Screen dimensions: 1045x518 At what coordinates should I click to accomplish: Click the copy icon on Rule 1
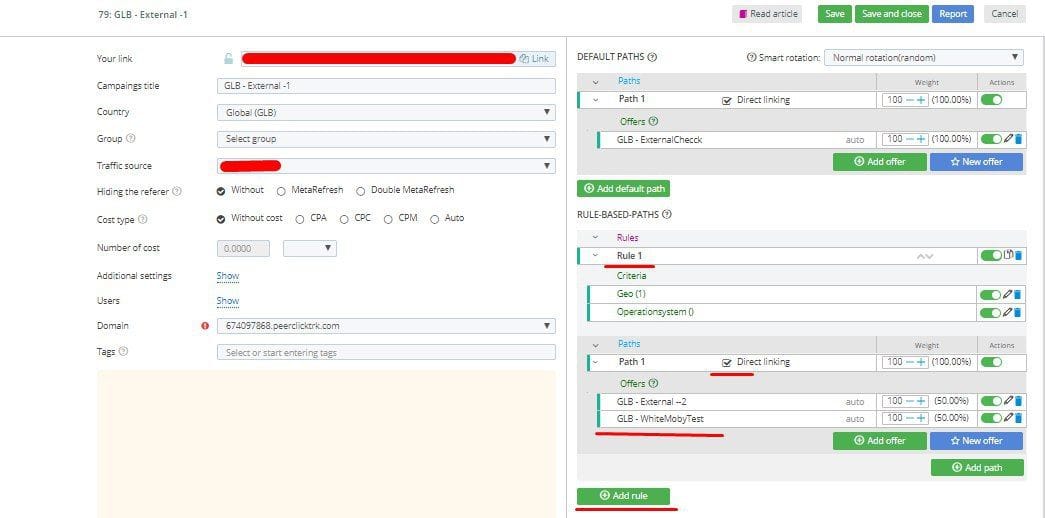[x=1008, y=256]
